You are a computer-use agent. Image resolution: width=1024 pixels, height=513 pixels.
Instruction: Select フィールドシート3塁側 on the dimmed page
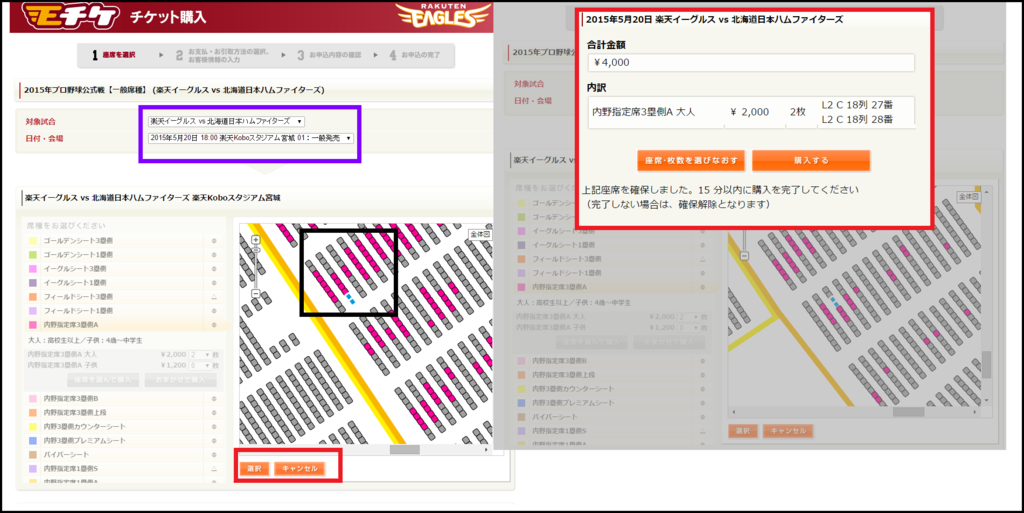[613, 259]
